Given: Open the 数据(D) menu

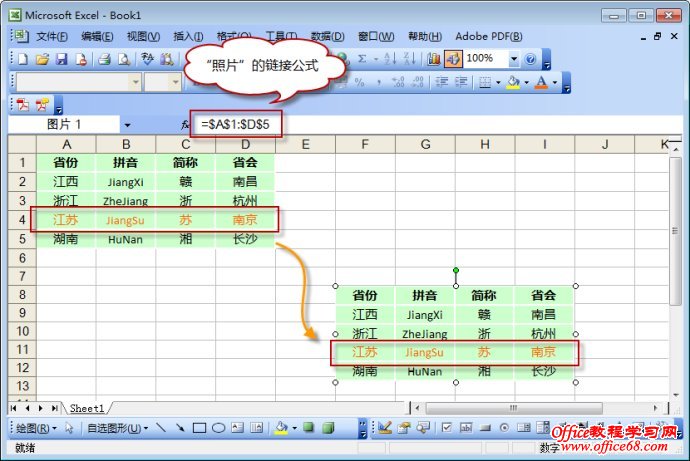Looking at the screenshot, I should coord(328,37).
